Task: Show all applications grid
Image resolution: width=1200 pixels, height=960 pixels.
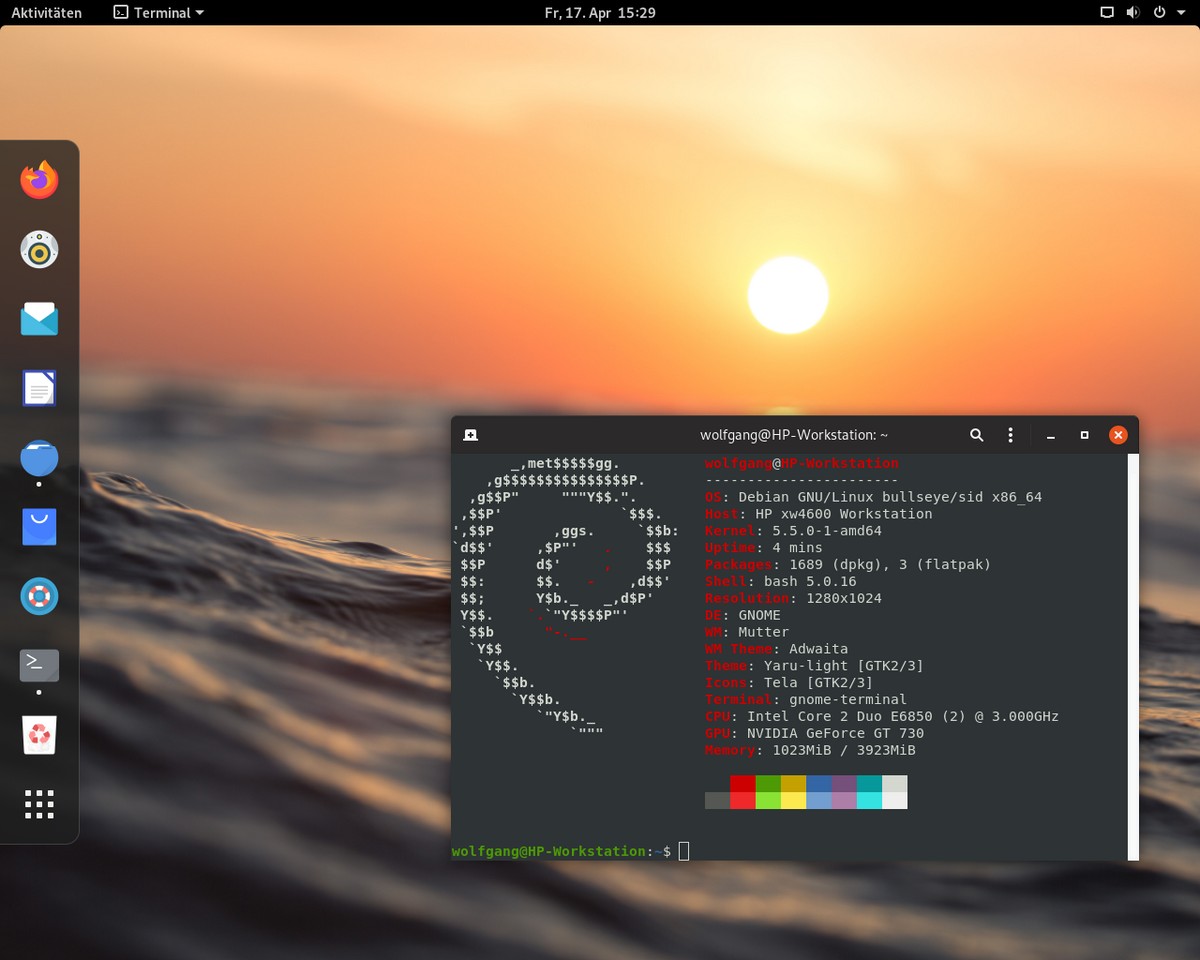Action: (x=39, y=804)
